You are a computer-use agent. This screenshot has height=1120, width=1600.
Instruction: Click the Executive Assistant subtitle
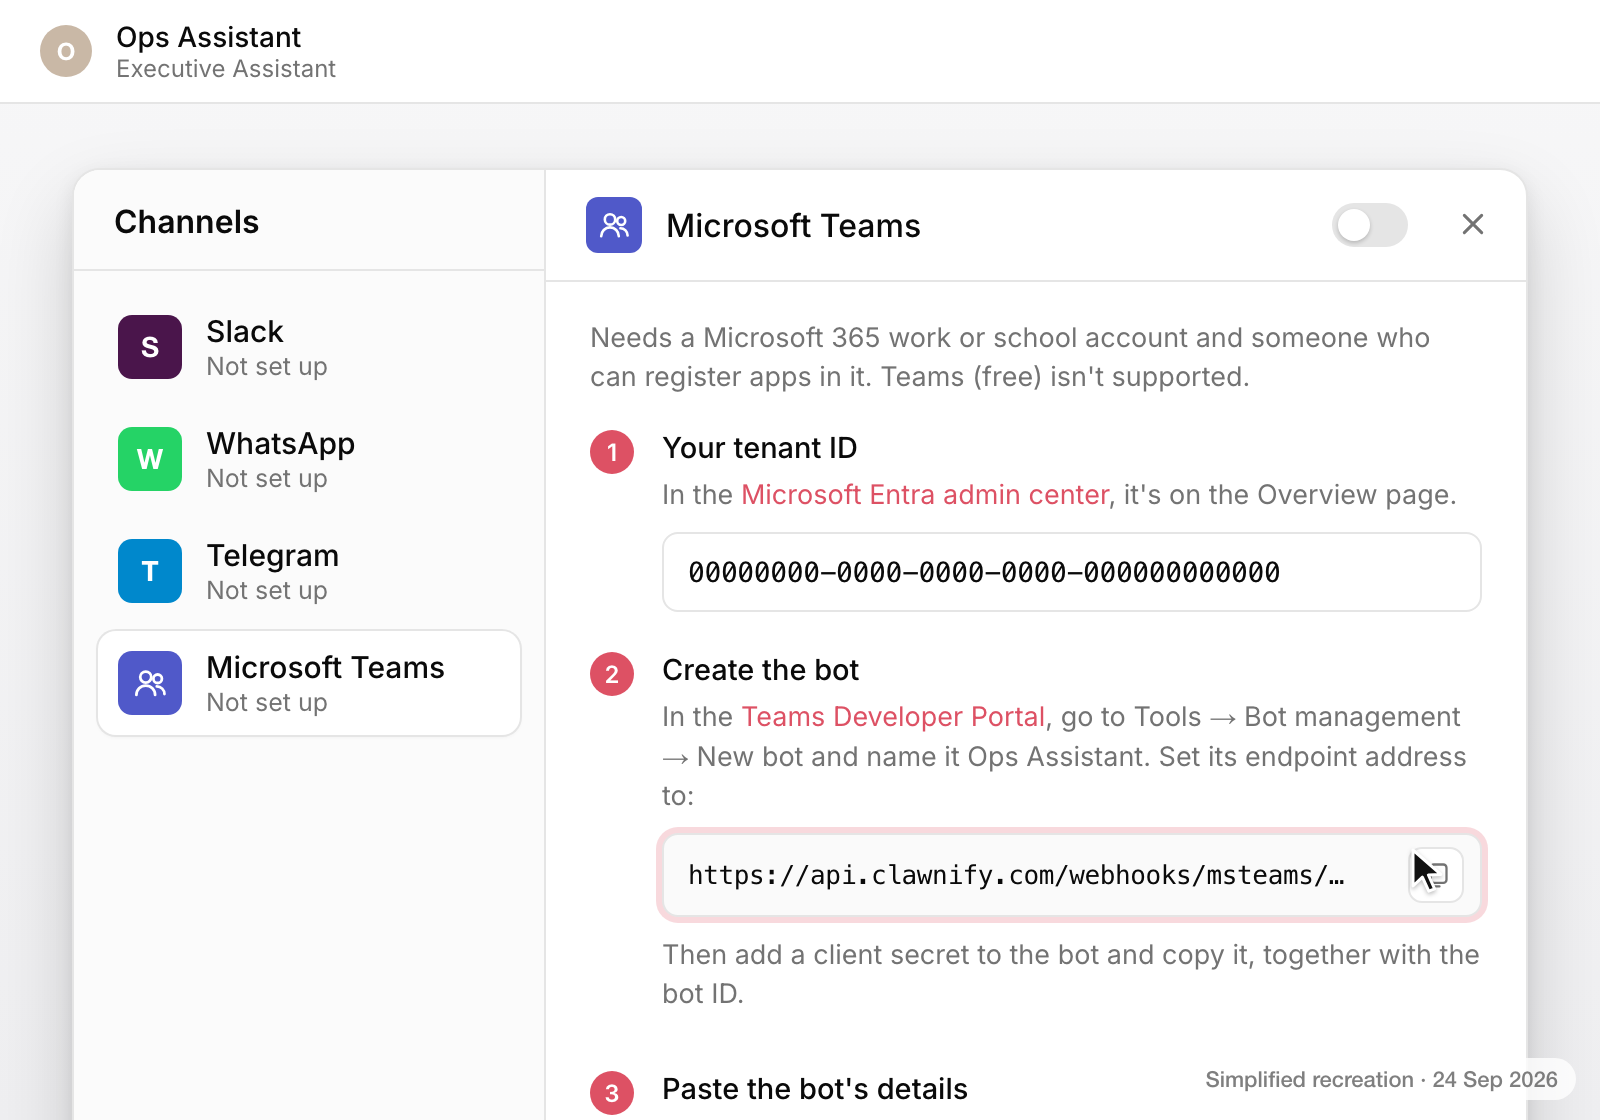226,69
